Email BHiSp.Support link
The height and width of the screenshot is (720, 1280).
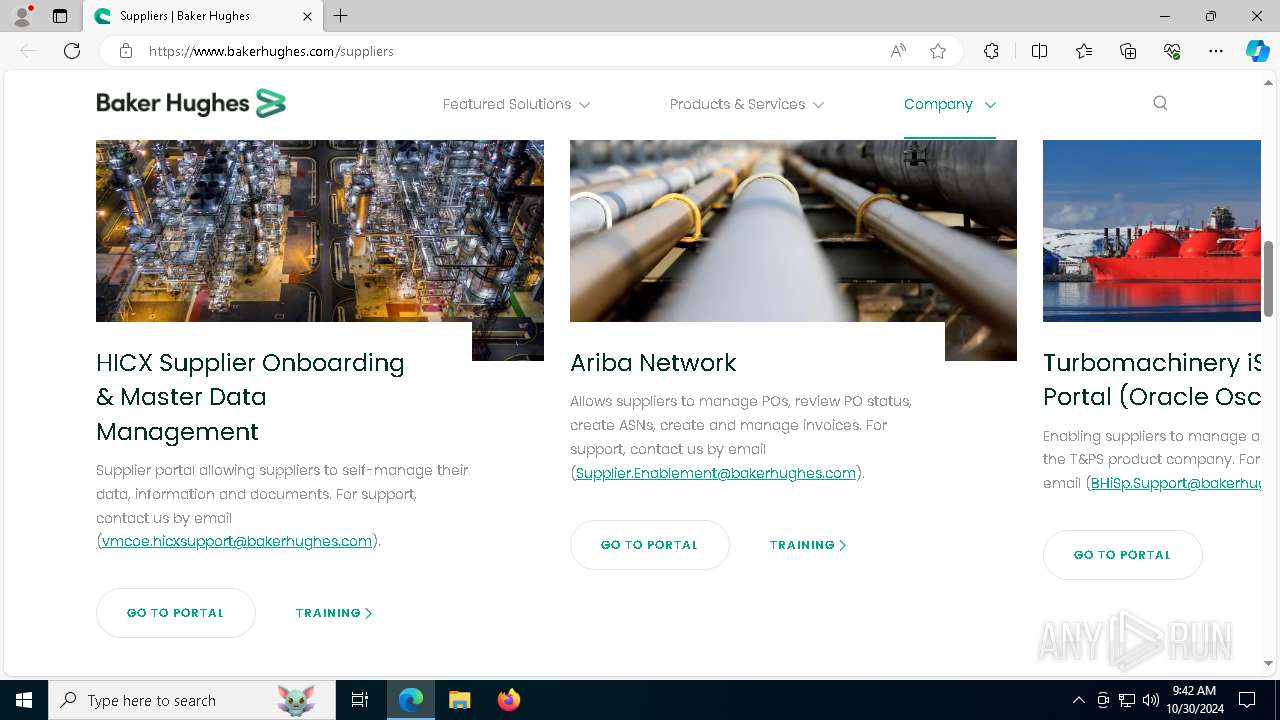(1175, 483)
